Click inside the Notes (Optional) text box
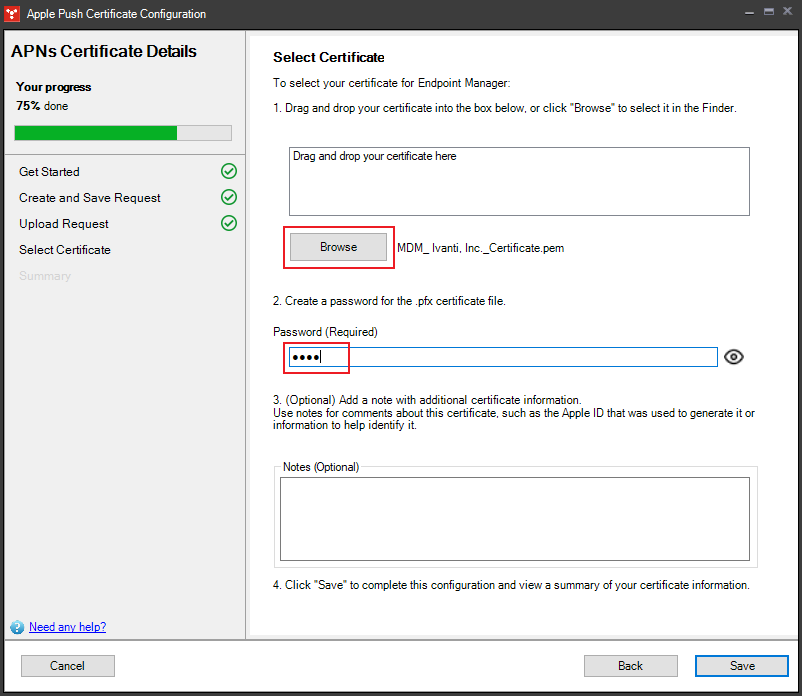The width and height of the screenshot is (802, 696). click(x=514, y=518)
